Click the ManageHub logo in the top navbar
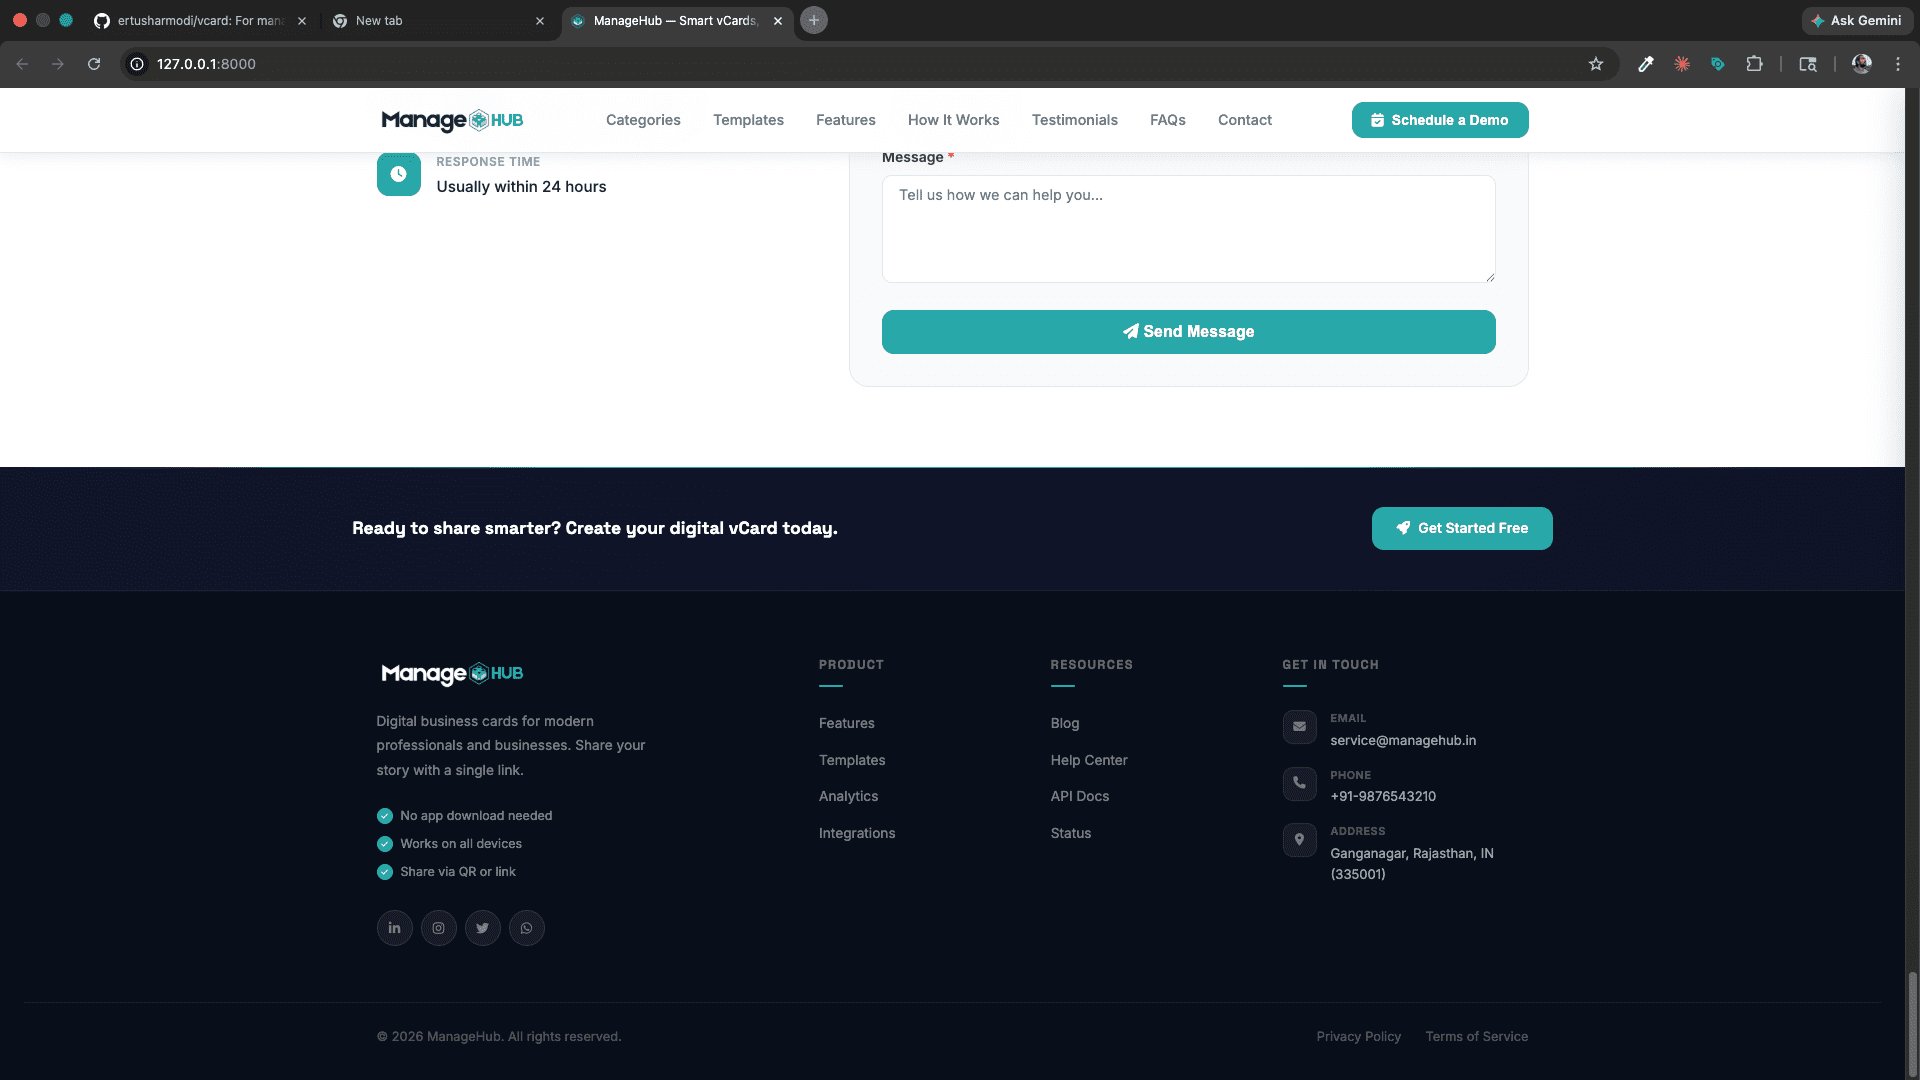This screenshot has height=1080, width=1920. (x=452, y=120)
